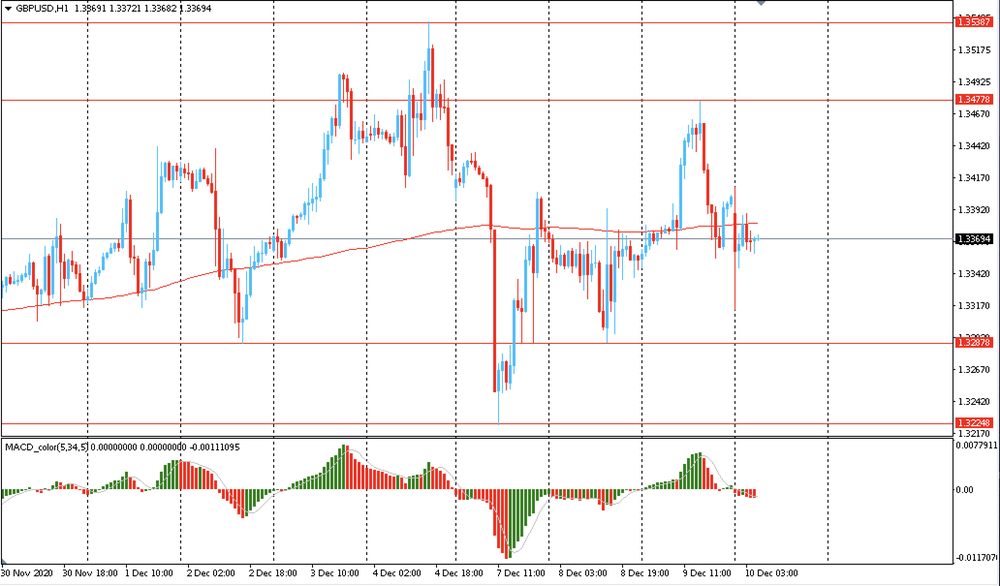Click the 3 Dec 10:00 time label
This screenshot has height=586, width=1000.
click(x=335, y=573)
